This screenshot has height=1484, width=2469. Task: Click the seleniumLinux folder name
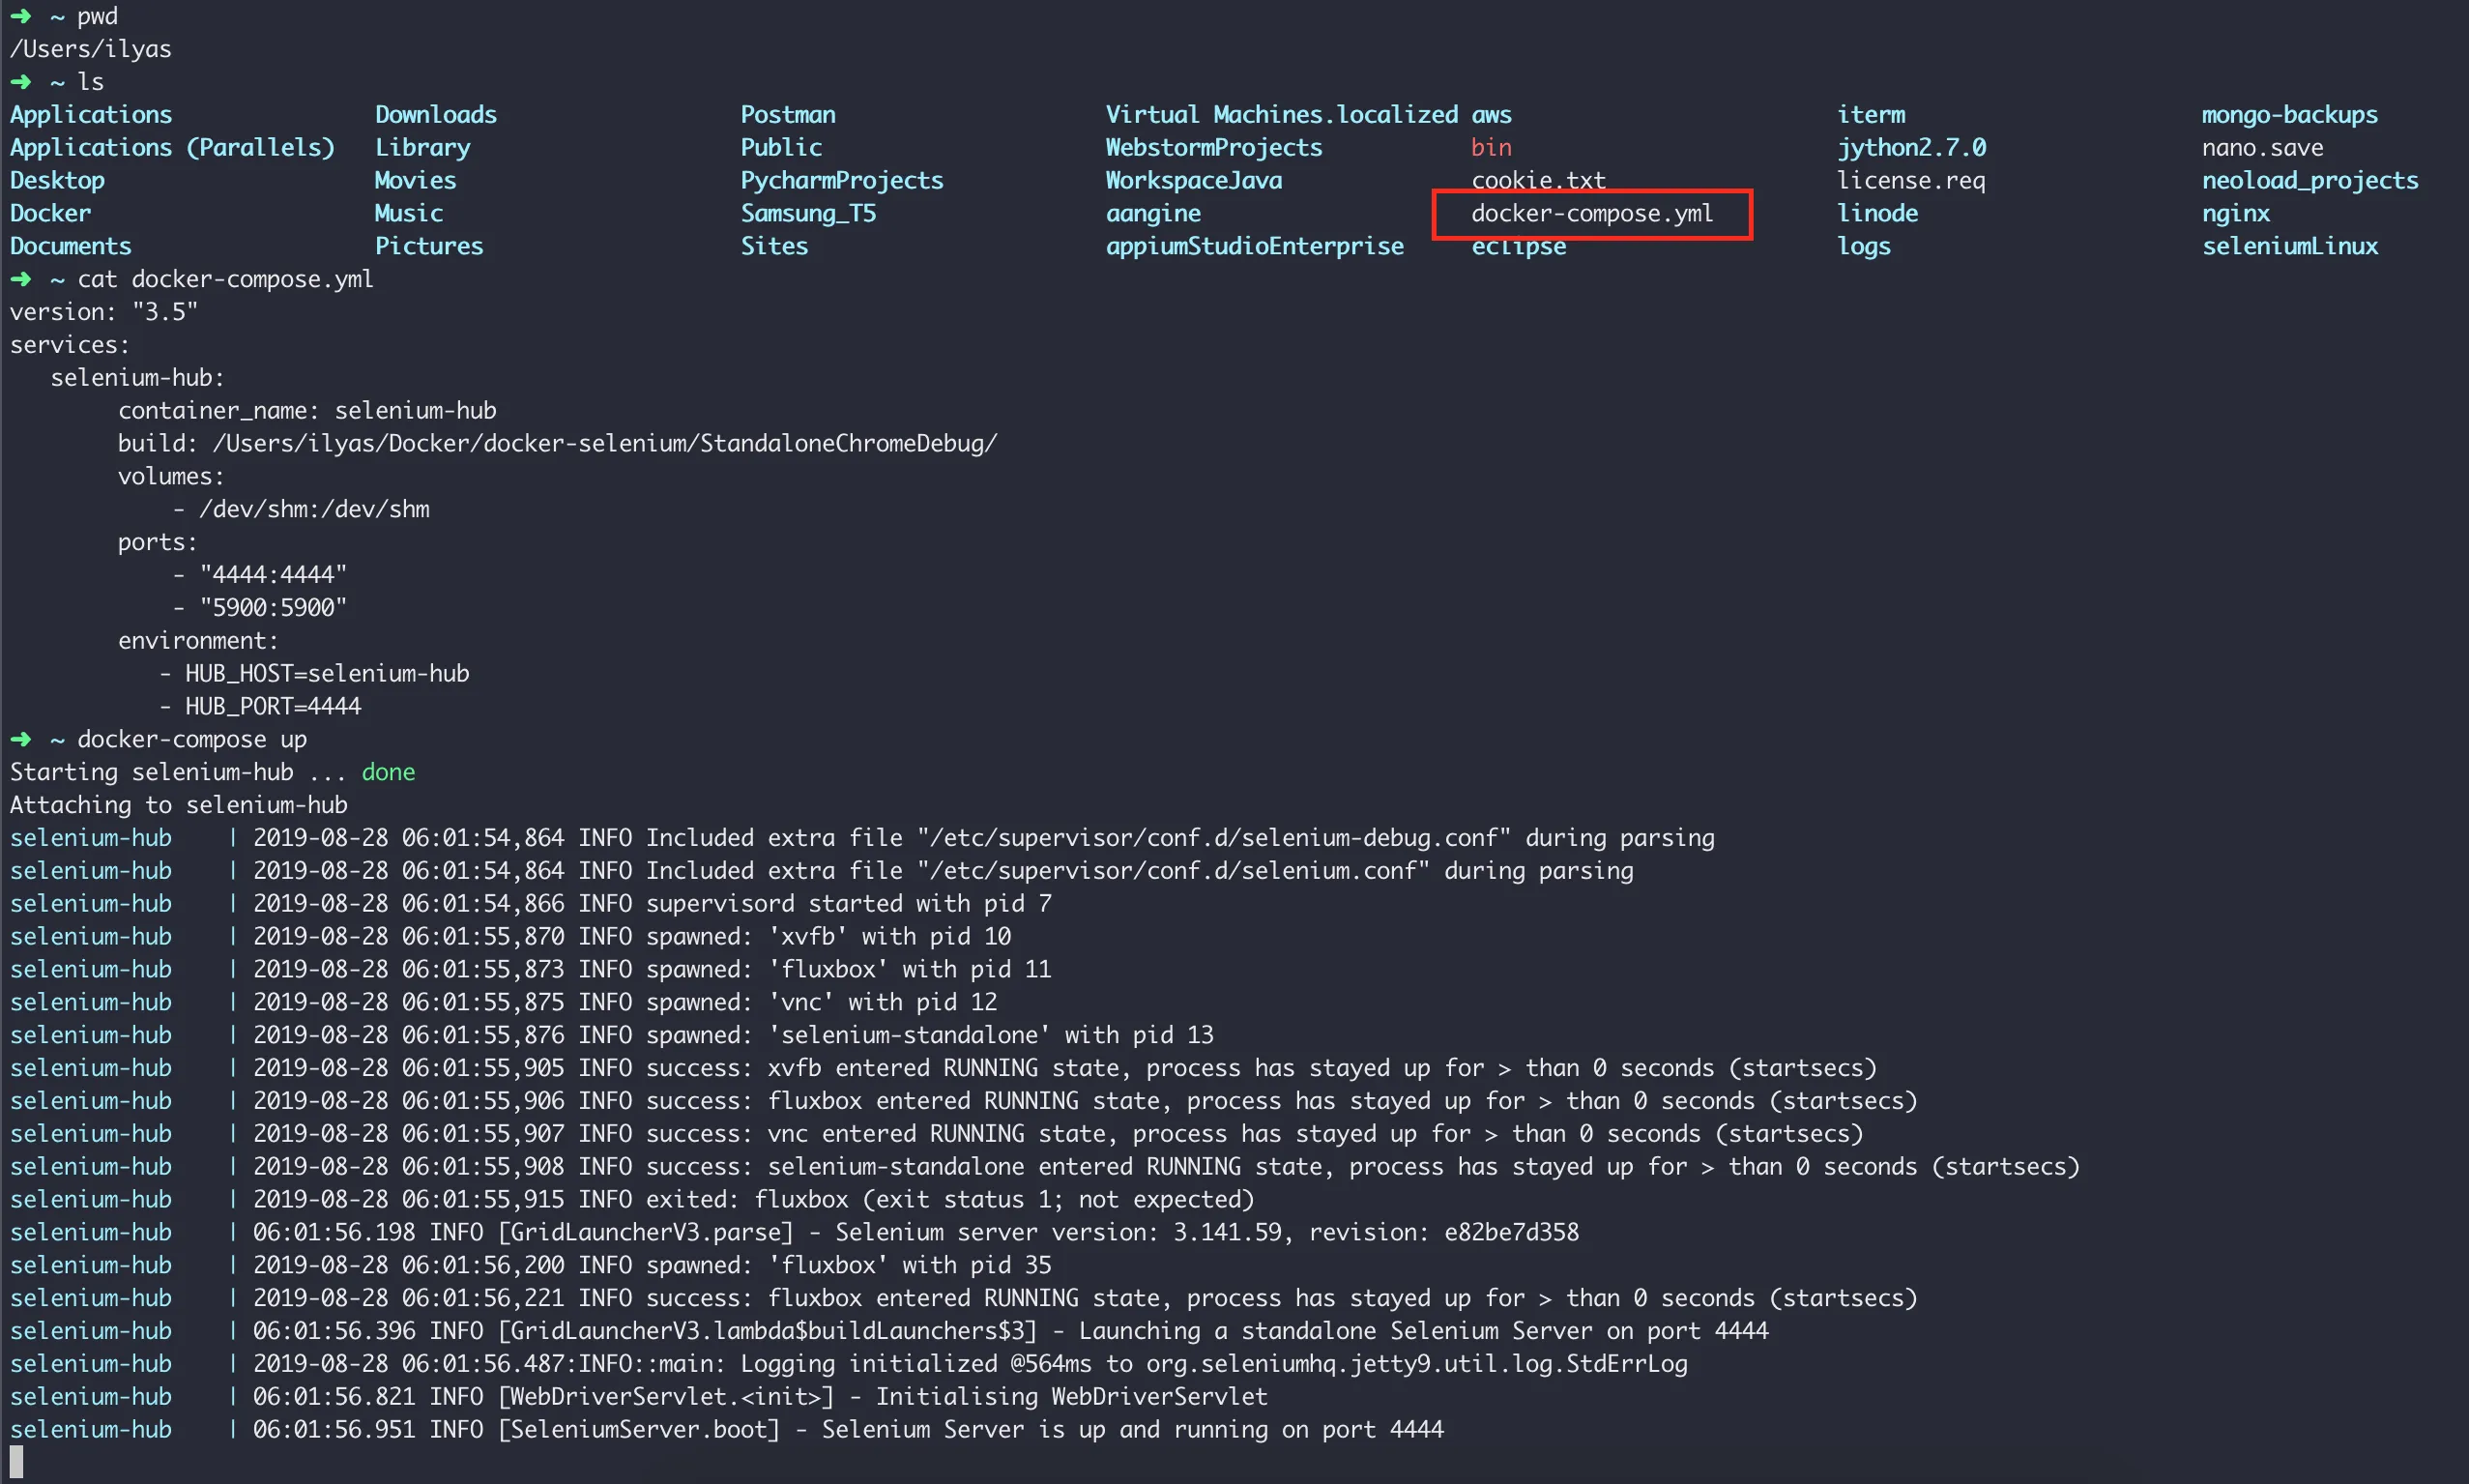coord(2289,246)
